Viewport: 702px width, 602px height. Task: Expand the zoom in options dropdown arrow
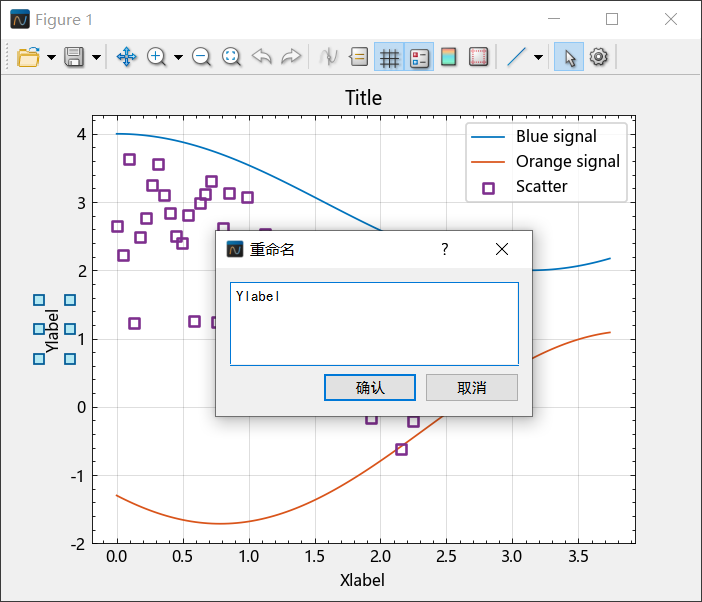(x=178, y=57)
